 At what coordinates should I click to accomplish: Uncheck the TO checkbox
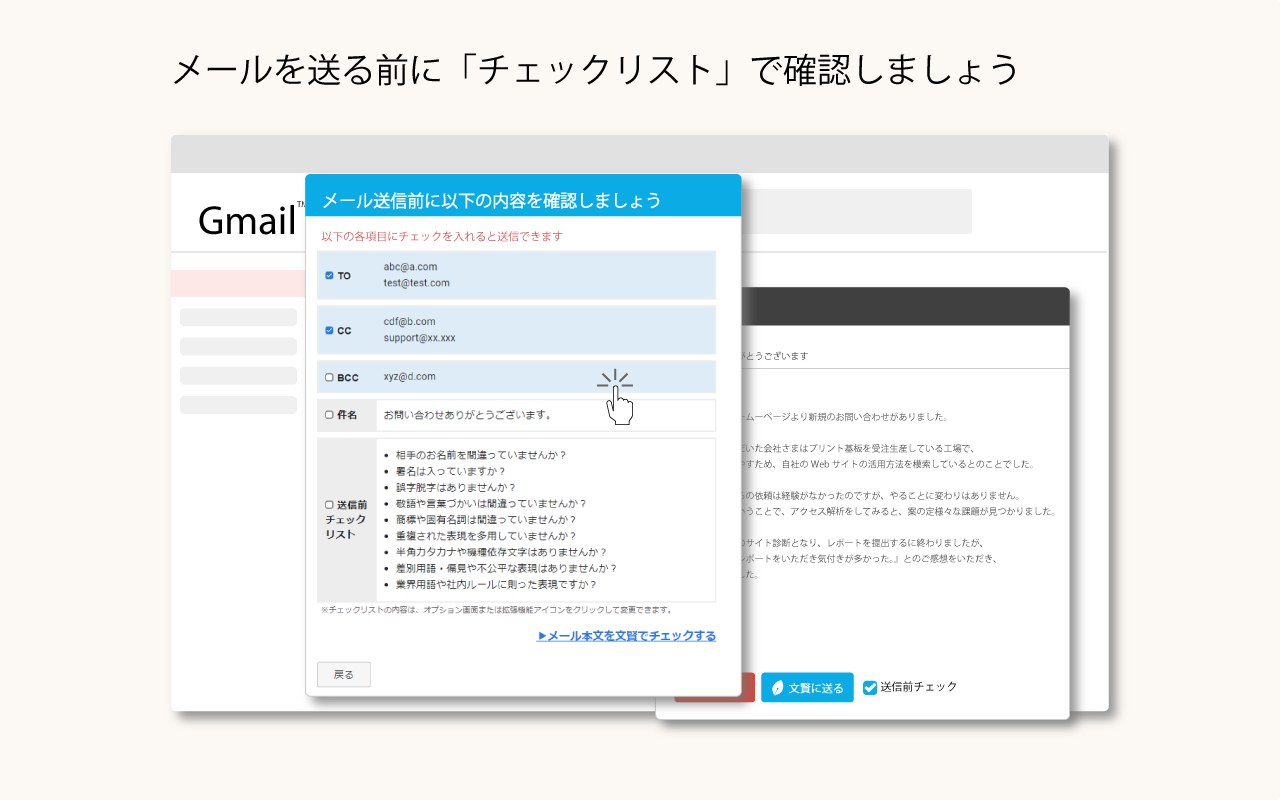click(328, 275)
